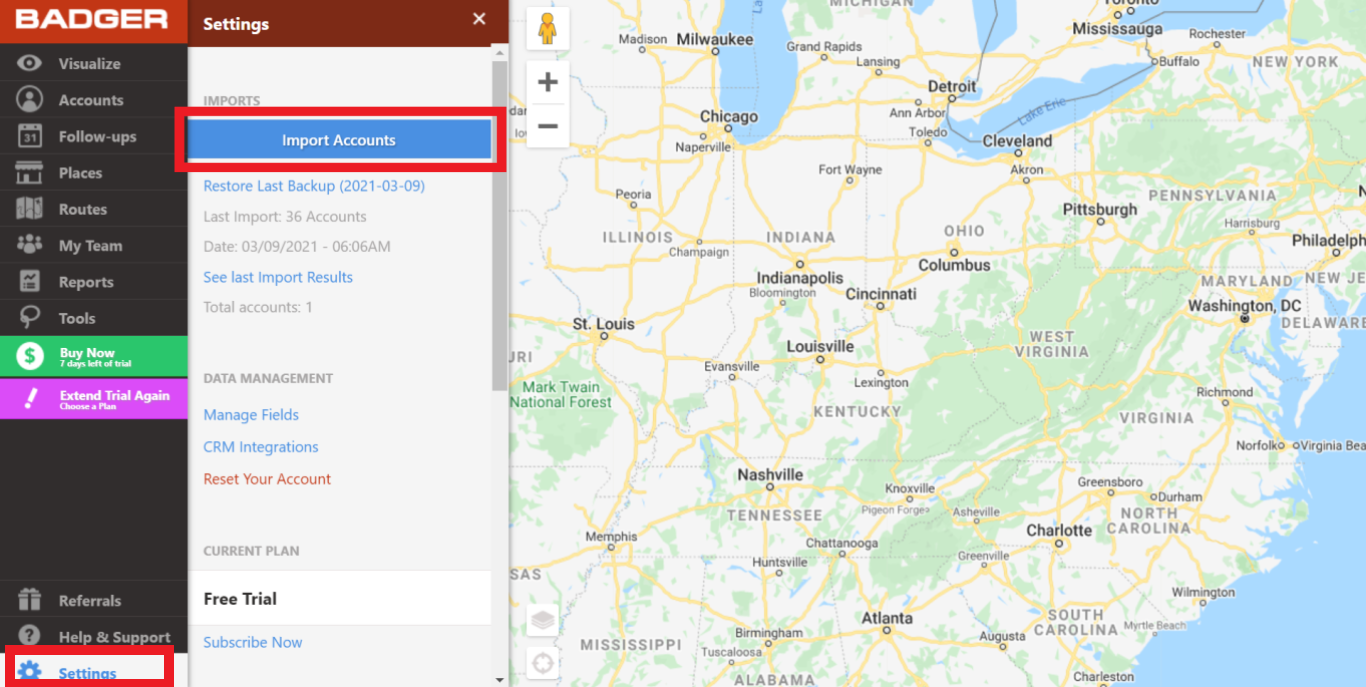This screenshot has width=1366, height=687.
Task: Open the CRM Integrations link
Action: pos(261,447)
